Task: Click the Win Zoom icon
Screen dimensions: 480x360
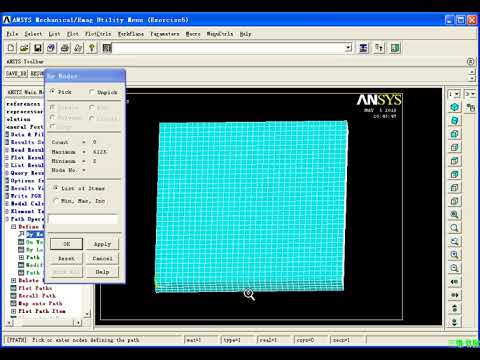Action: [454, 241]
